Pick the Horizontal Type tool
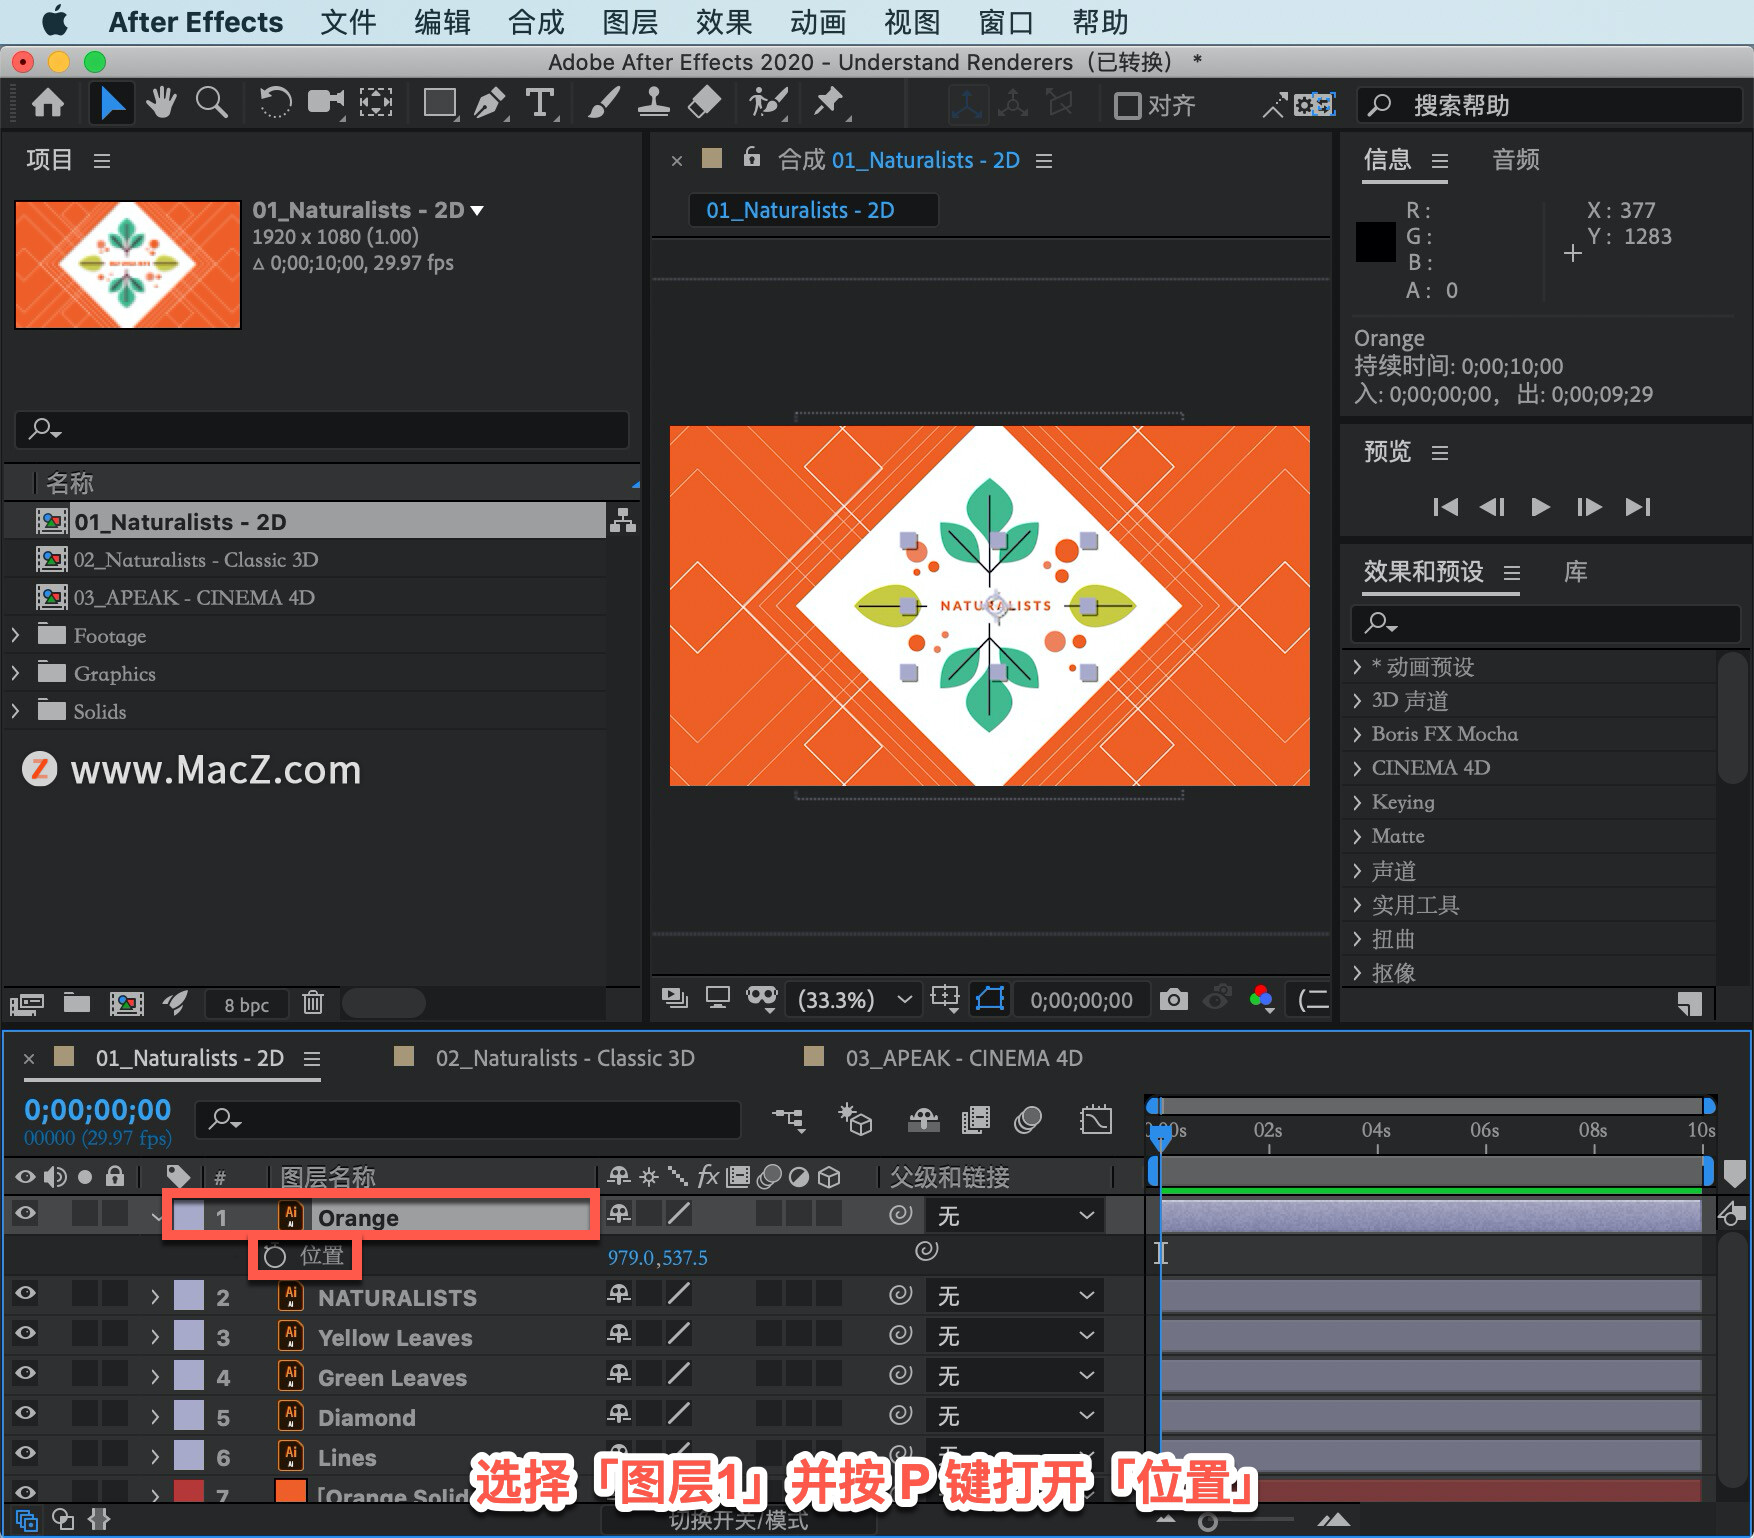This screenshot has height=1538, width=1754. 540,103
